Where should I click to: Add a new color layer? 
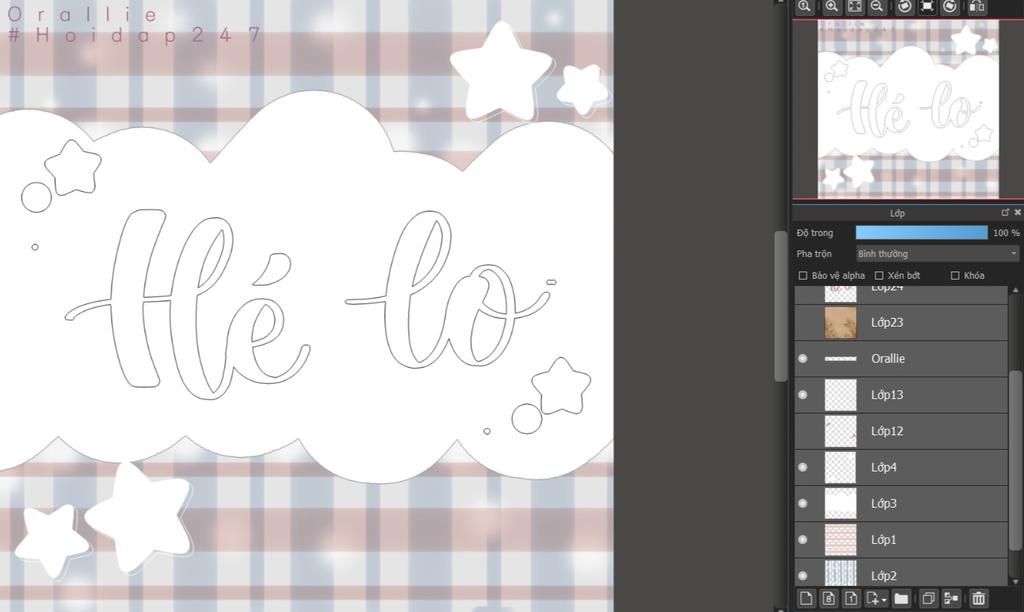(806, 598)
